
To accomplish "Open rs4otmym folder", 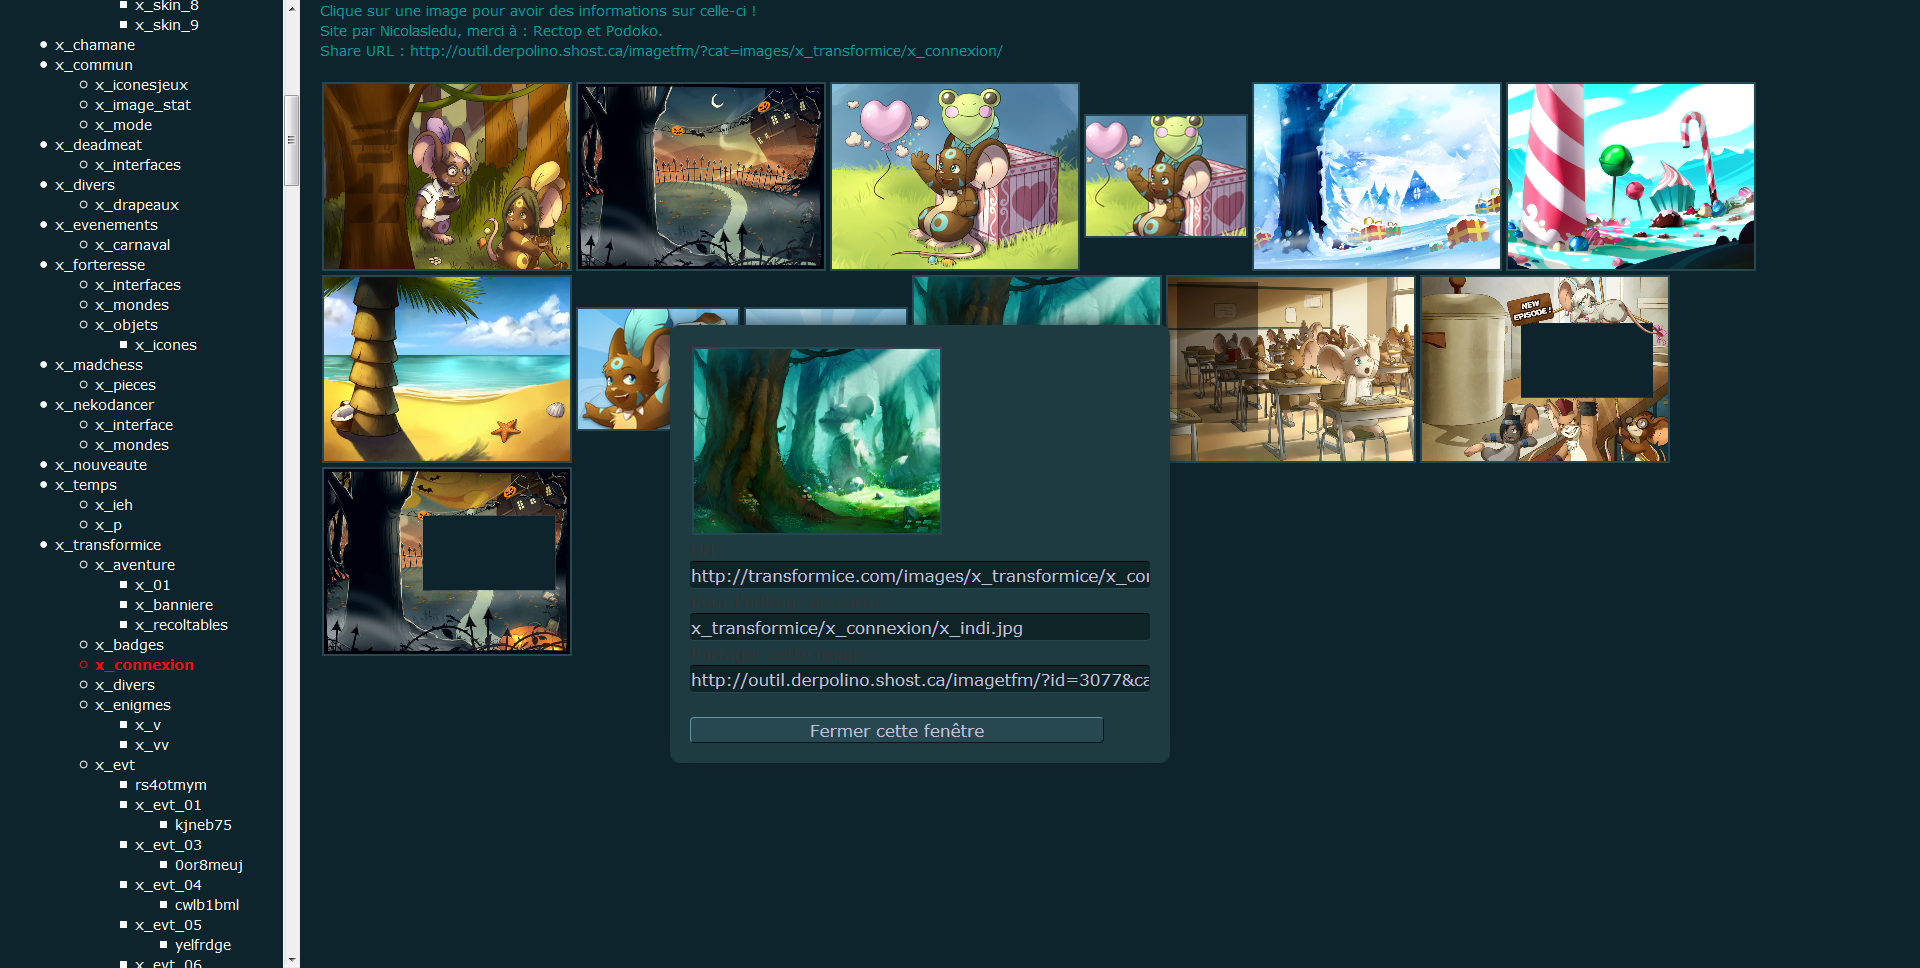I will (171, 785).
